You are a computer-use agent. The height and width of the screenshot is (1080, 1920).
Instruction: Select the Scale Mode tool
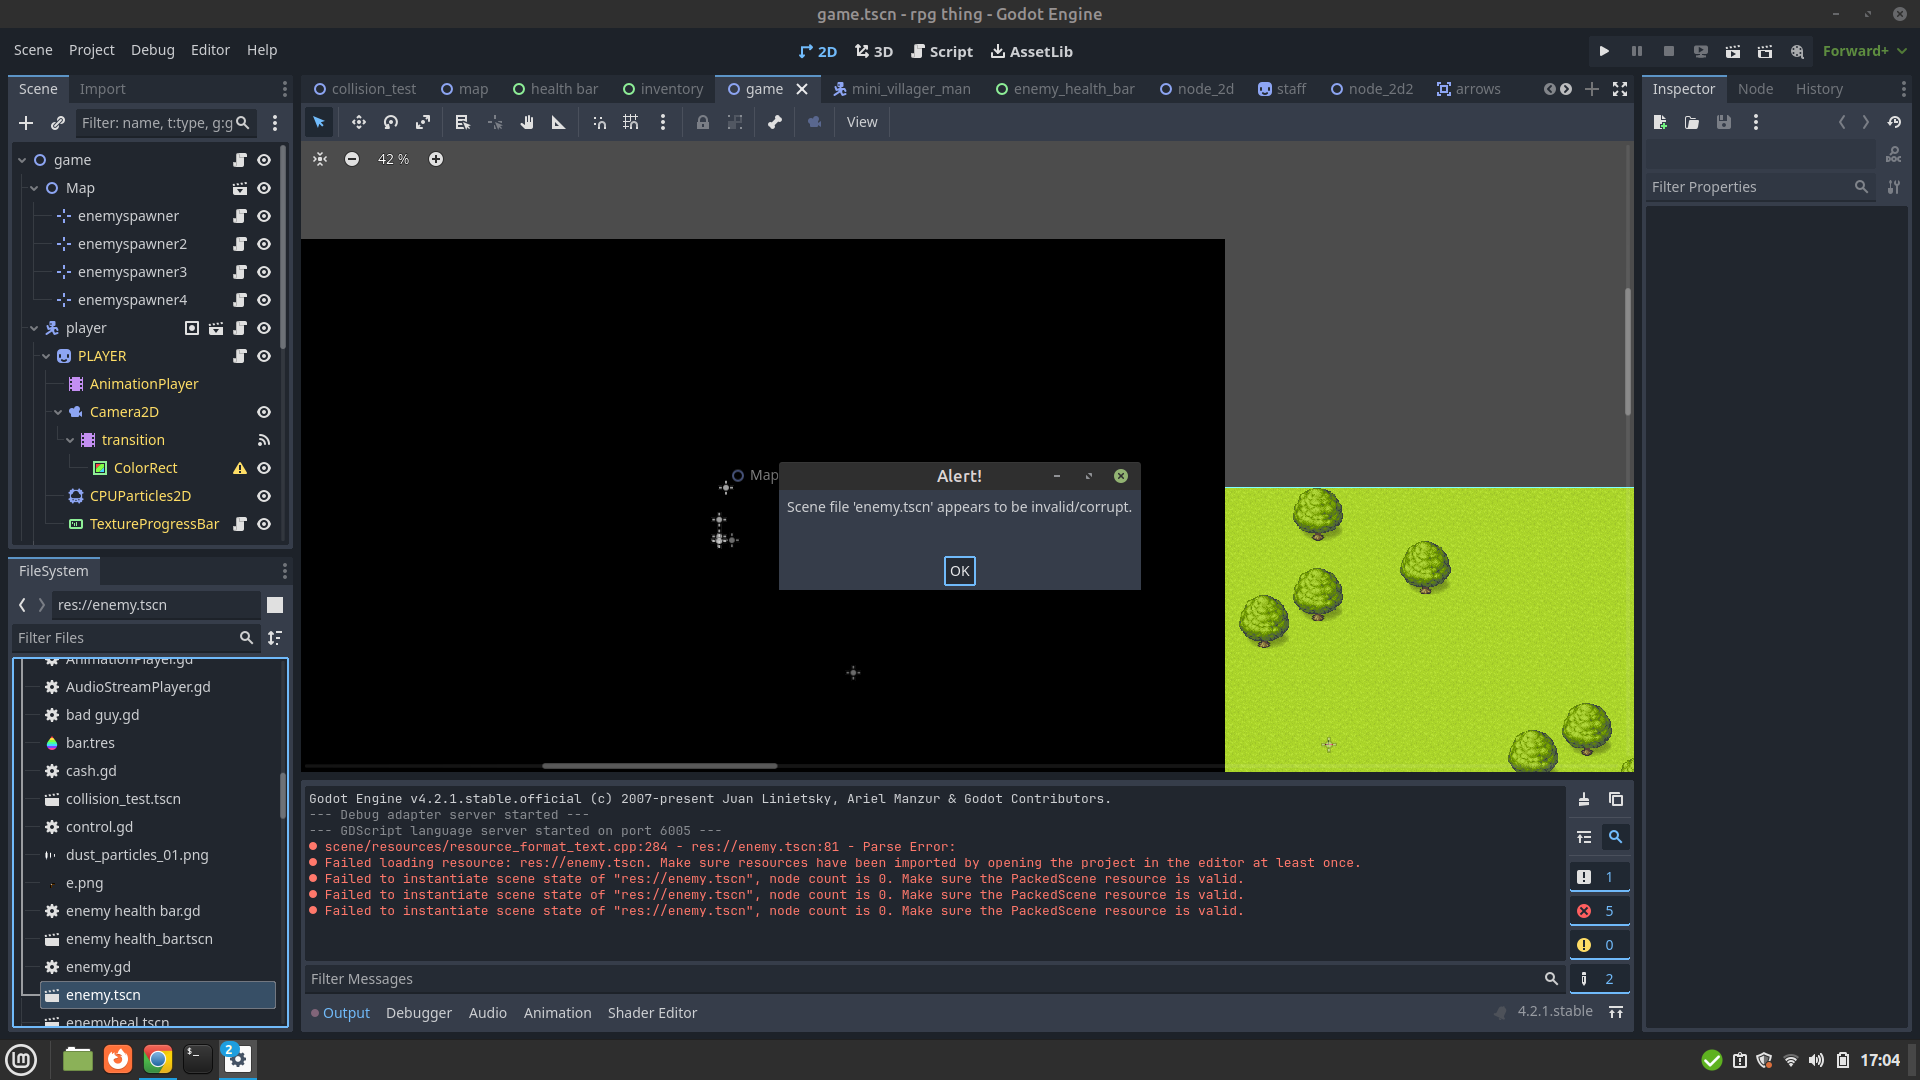click(x=423, y=122)
